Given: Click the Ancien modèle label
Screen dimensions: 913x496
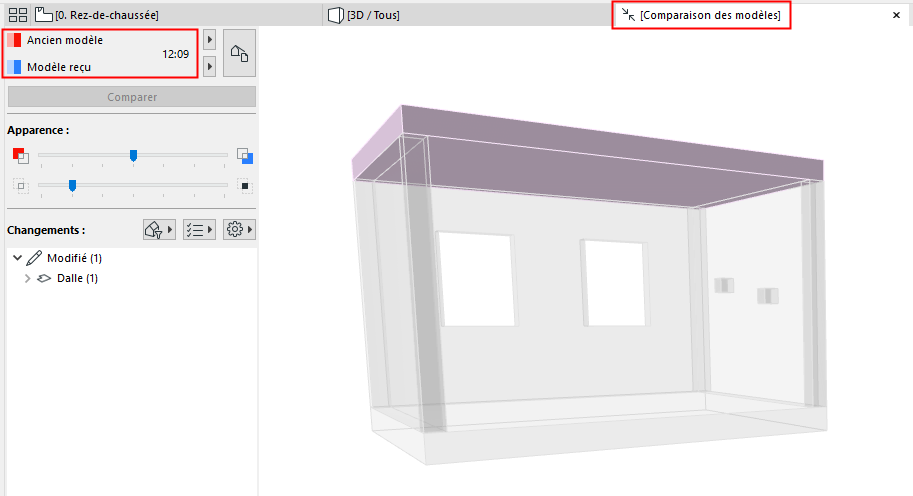Looking at the screenshot, I should pos(65,40).
